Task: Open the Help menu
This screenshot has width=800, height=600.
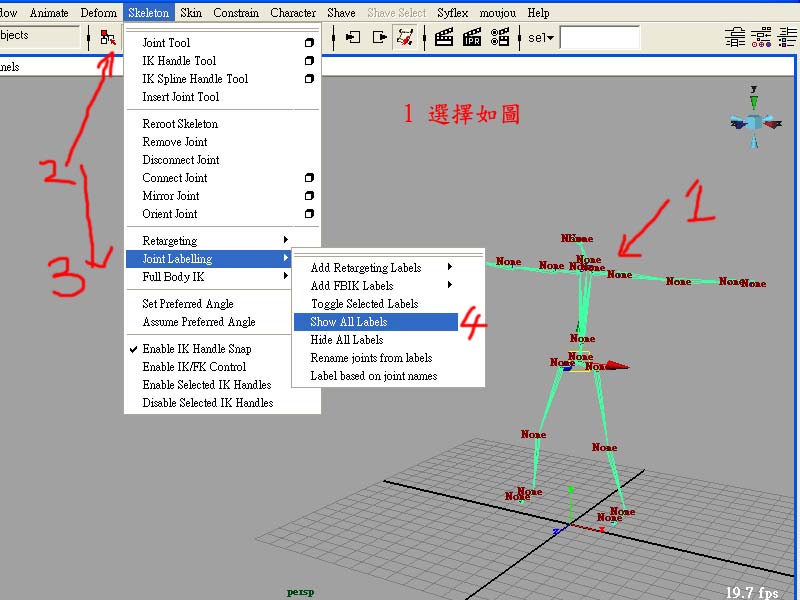Action: [538, 13]
